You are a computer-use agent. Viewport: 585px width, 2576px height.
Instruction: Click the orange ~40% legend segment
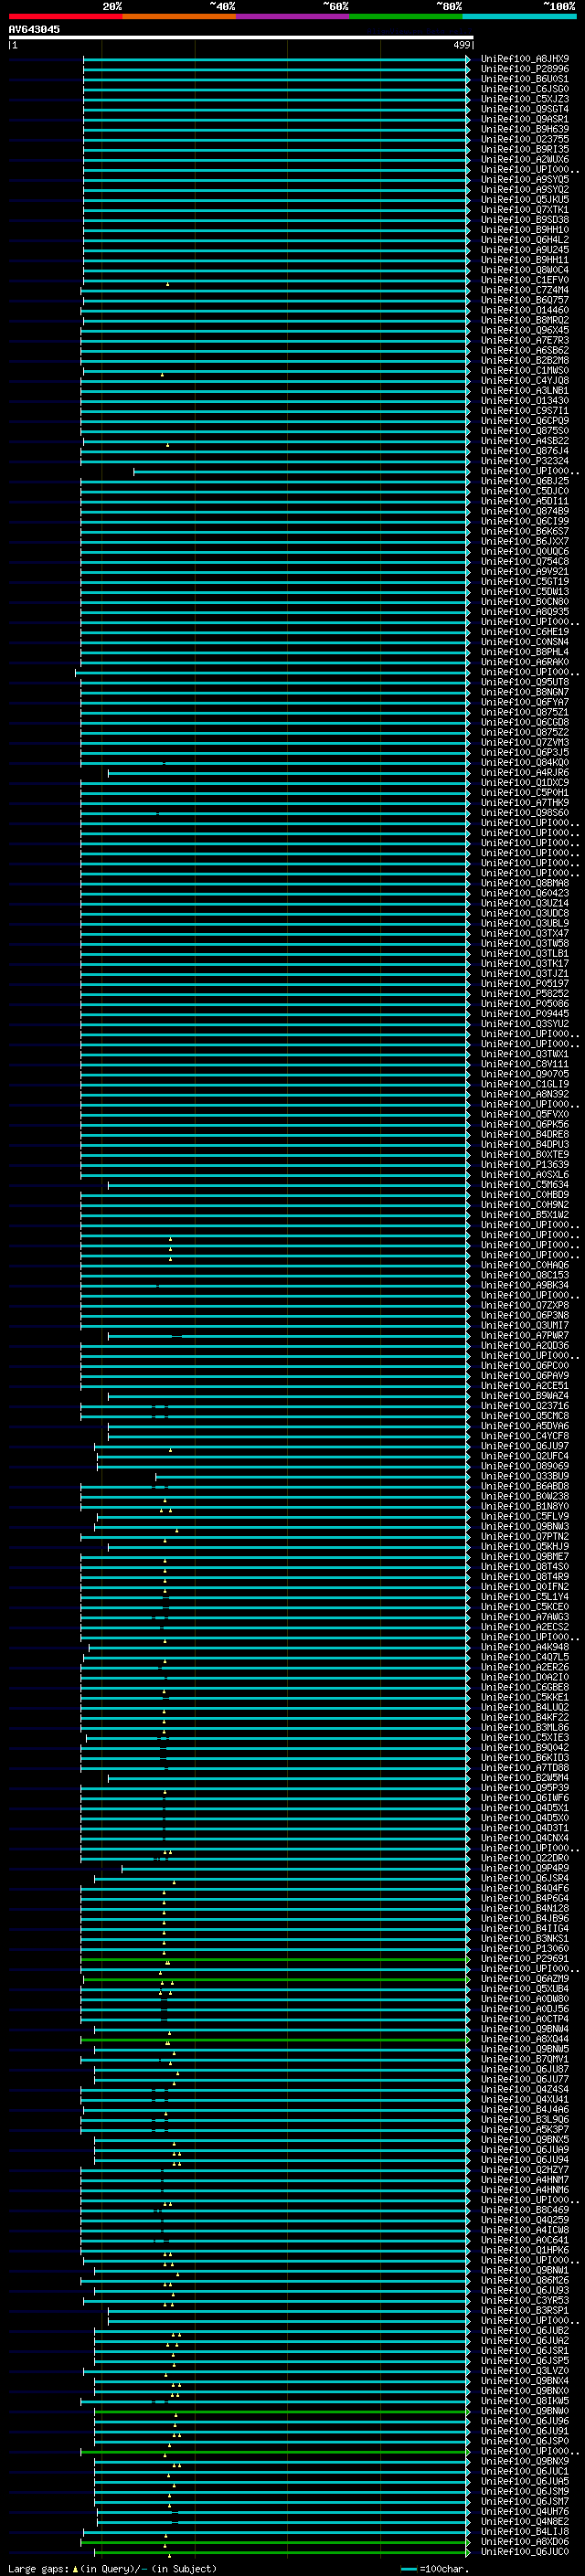(x=179, y=17)
